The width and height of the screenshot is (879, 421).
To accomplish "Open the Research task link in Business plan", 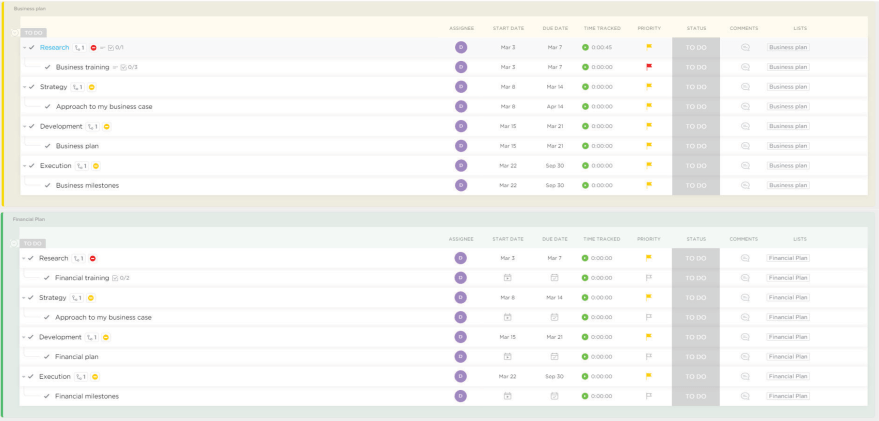I will pyautogui.click(x=55, y=47).
